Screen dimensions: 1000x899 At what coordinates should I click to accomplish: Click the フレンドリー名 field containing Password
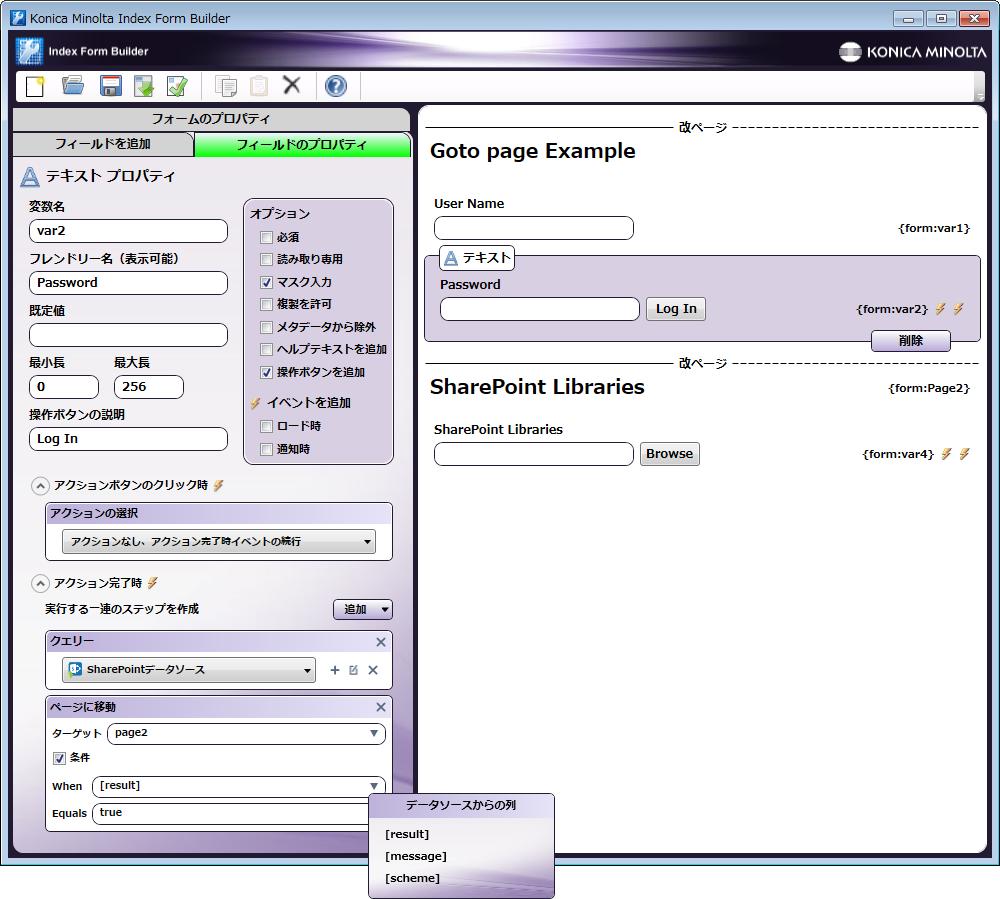coord(128,283)
